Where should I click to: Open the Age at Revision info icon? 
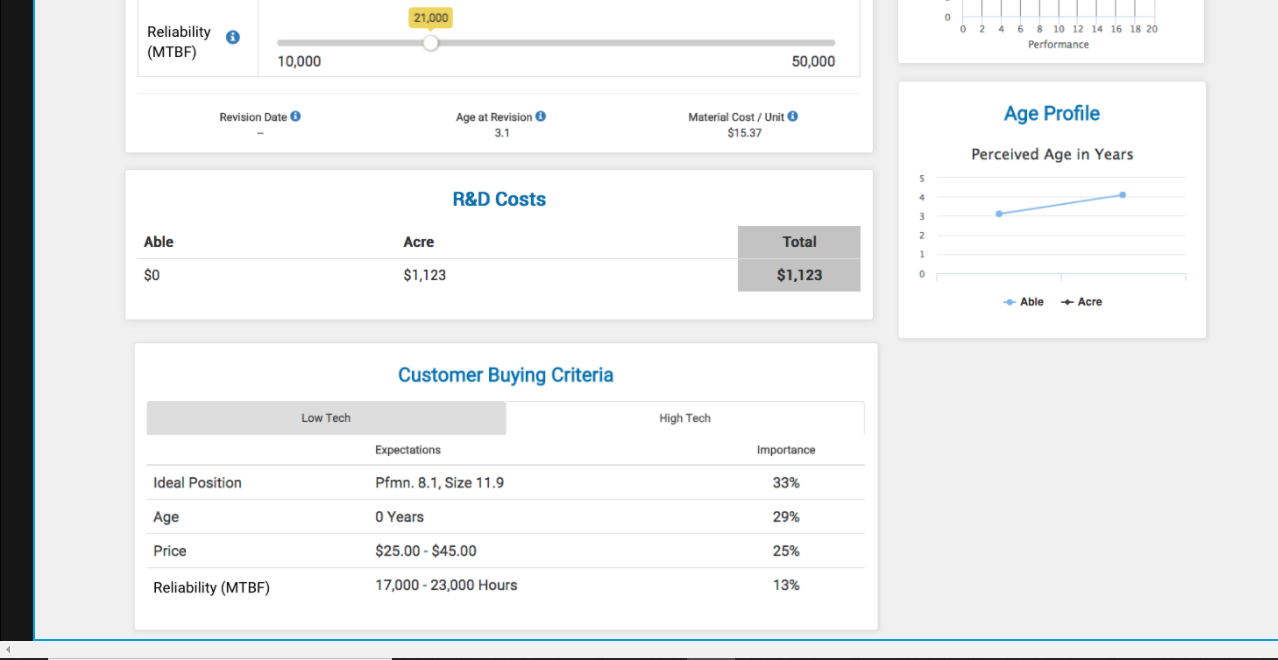541,117
